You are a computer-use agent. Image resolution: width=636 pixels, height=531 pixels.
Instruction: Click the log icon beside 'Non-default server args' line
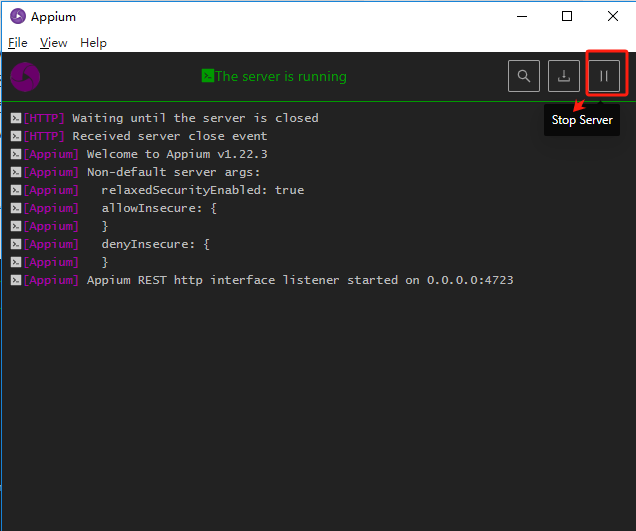[16, 172]
